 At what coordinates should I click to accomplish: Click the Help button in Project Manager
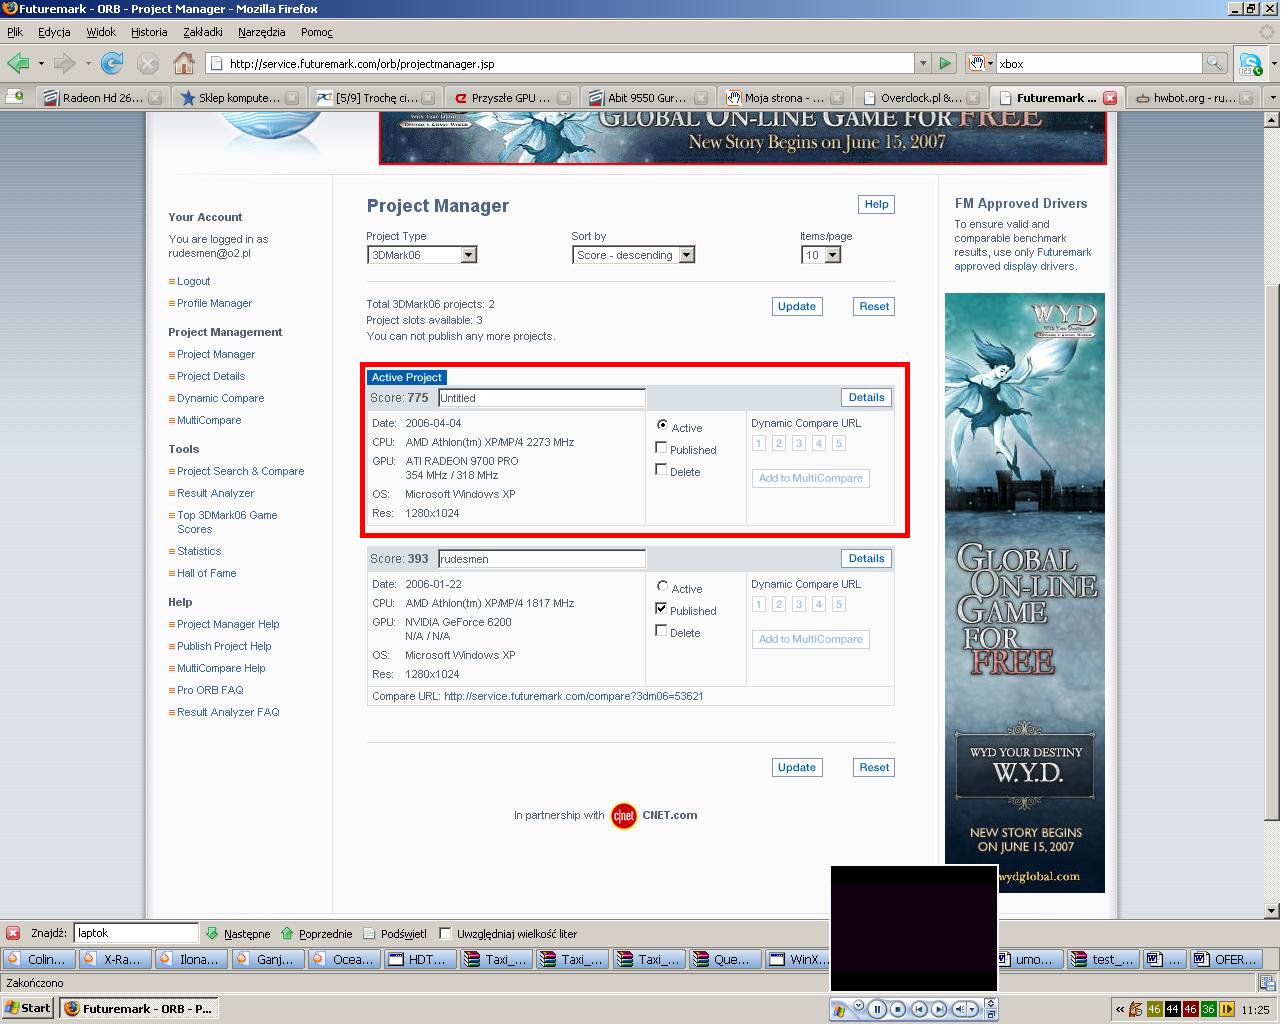click(876, 204)
